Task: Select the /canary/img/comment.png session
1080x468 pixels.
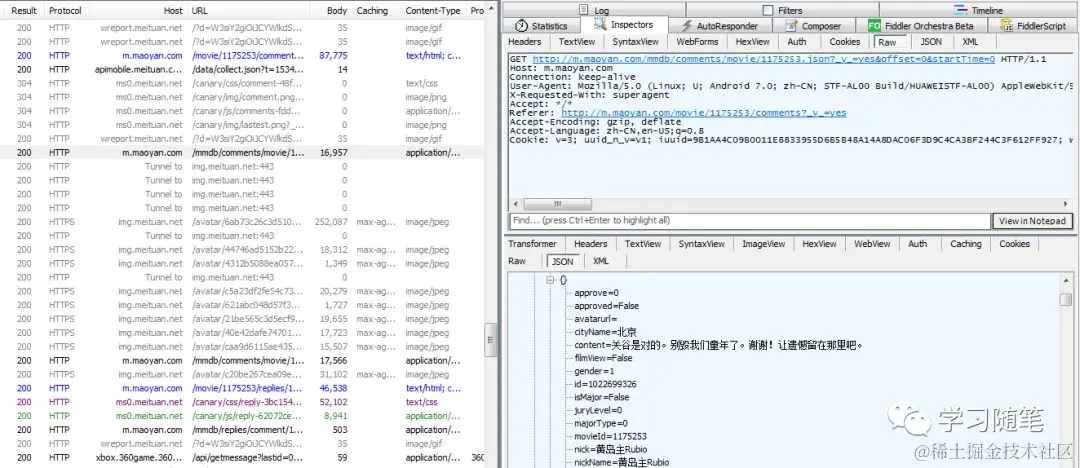Action: point(242,97)
